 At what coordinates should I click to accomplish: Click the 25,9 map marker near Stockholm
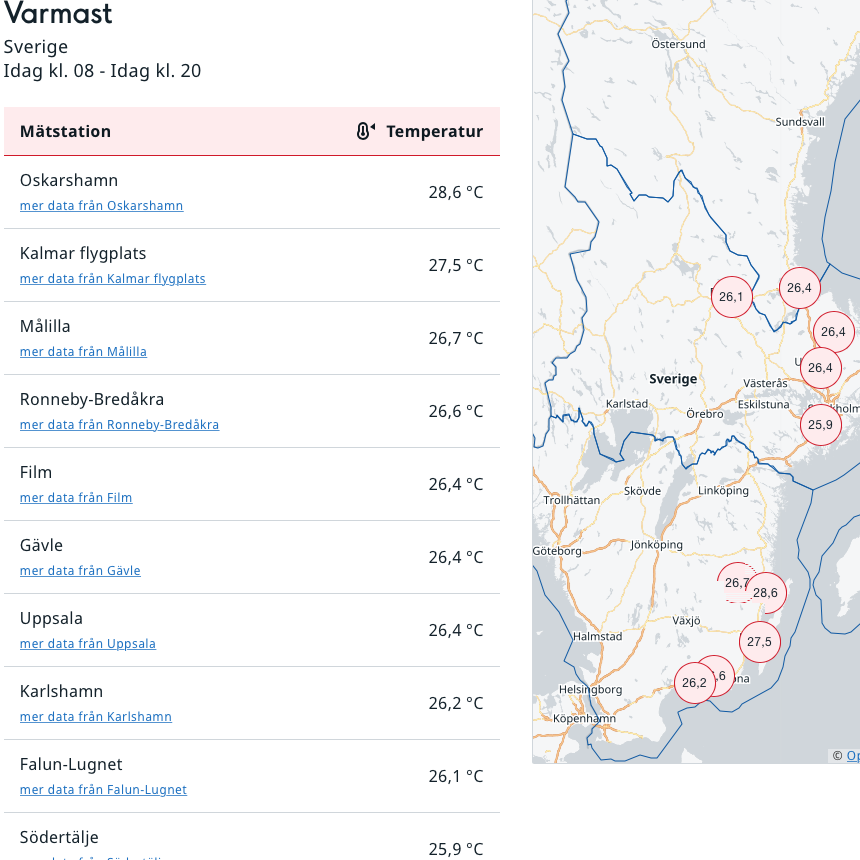coord(821,425)
